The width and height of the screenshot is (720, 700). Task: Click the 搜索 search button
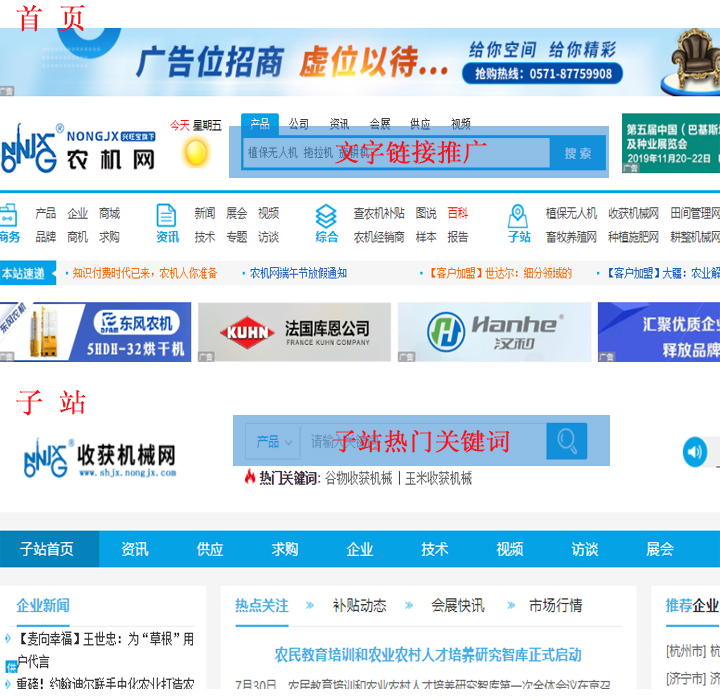click(x=577, y=153)
